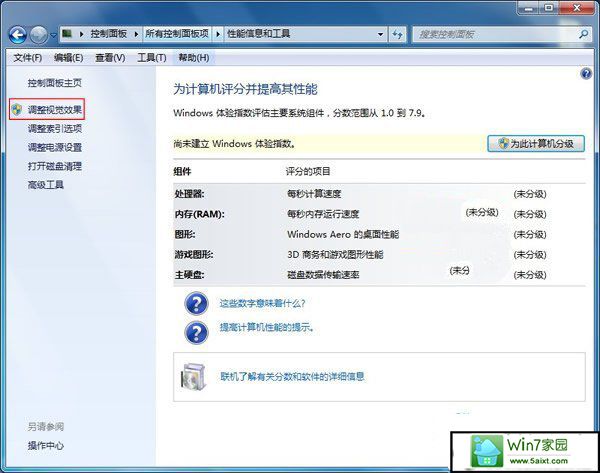Screen dimensions: 600x473
Task: Select 性能信息和工具 breadcrumb
Action: click(259, 34)
